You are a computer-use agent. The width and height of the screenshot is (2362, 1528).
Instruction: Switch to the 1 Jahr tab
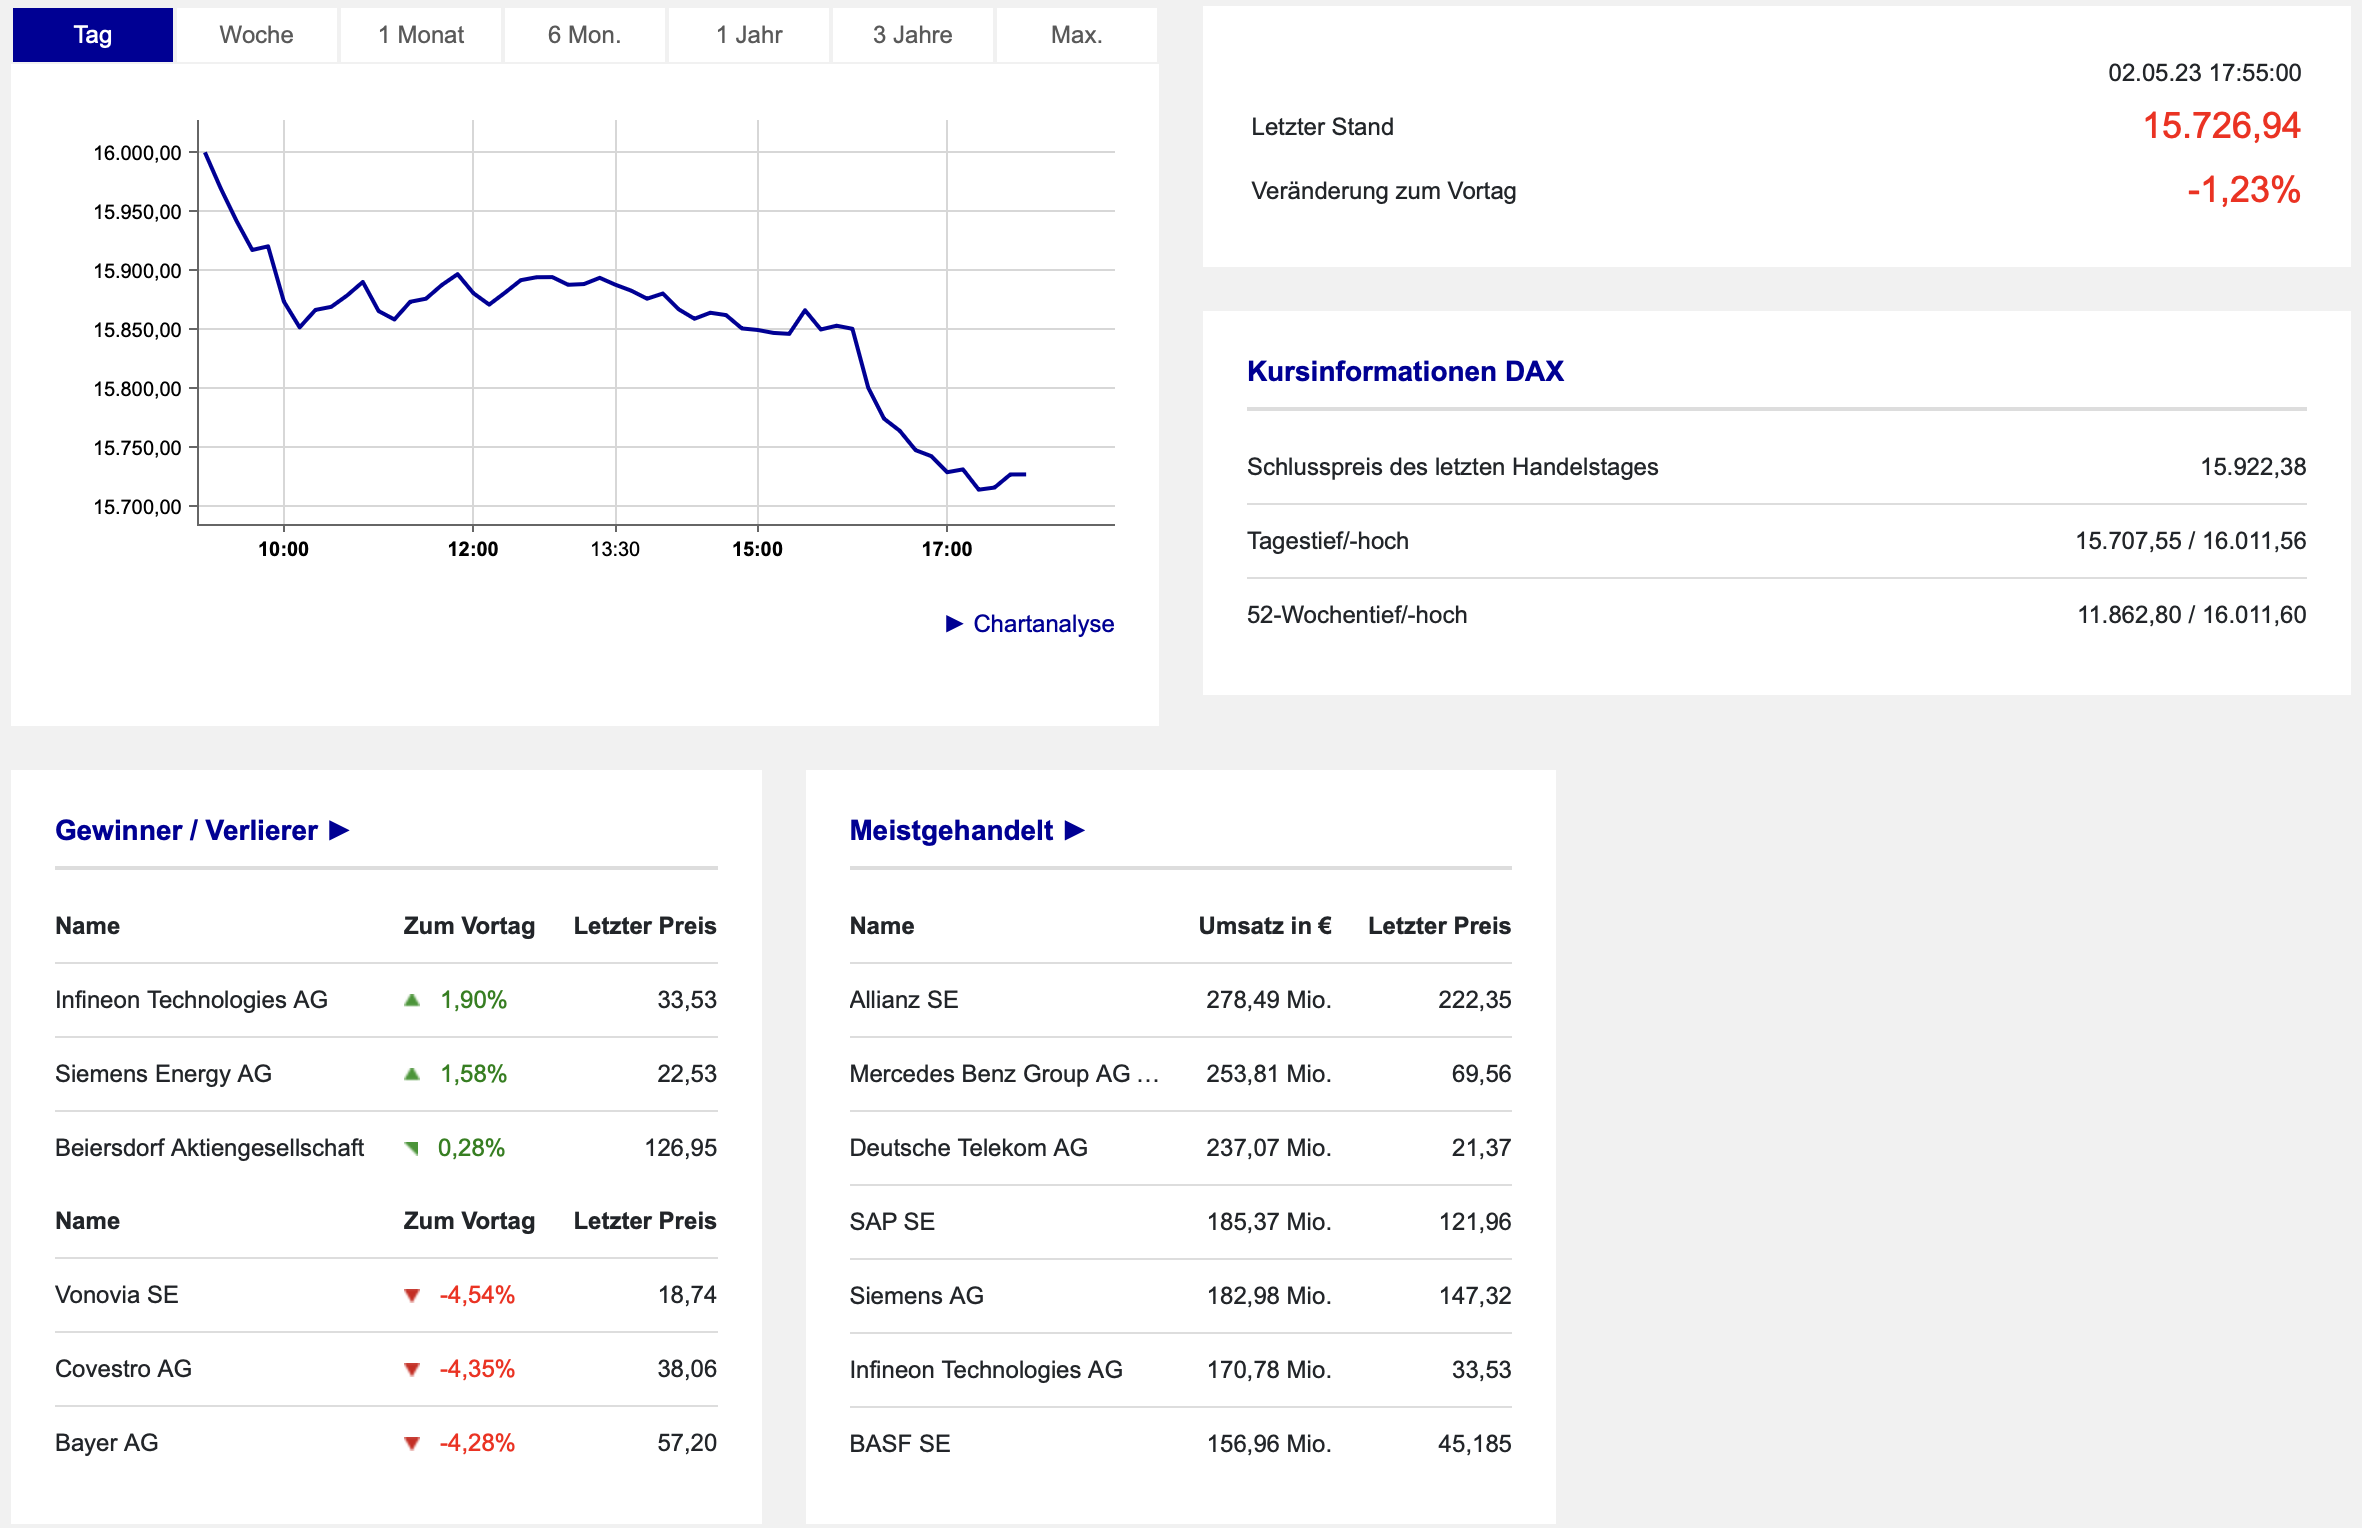click(748, 35)
